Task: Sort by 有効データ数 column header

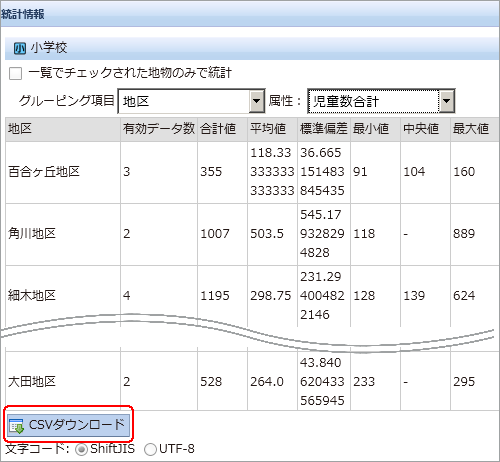Action: (159, 129)
